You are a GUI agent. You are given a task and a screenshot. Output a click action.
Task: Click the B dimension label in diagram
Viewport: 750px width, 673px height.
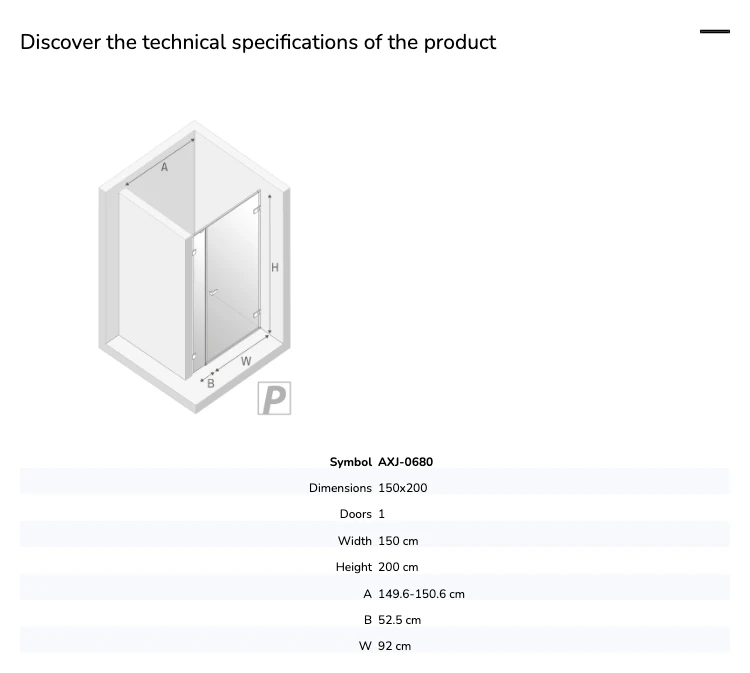click(210, 383)
